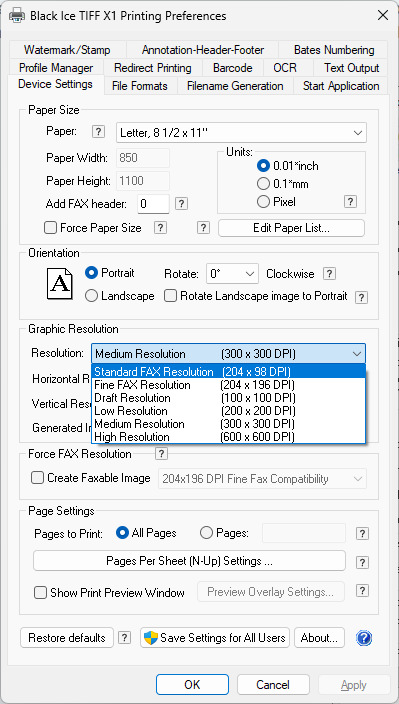Screen dimensions: 399x704
Task: Click the blue round help icon
Action: coord(364,638)
